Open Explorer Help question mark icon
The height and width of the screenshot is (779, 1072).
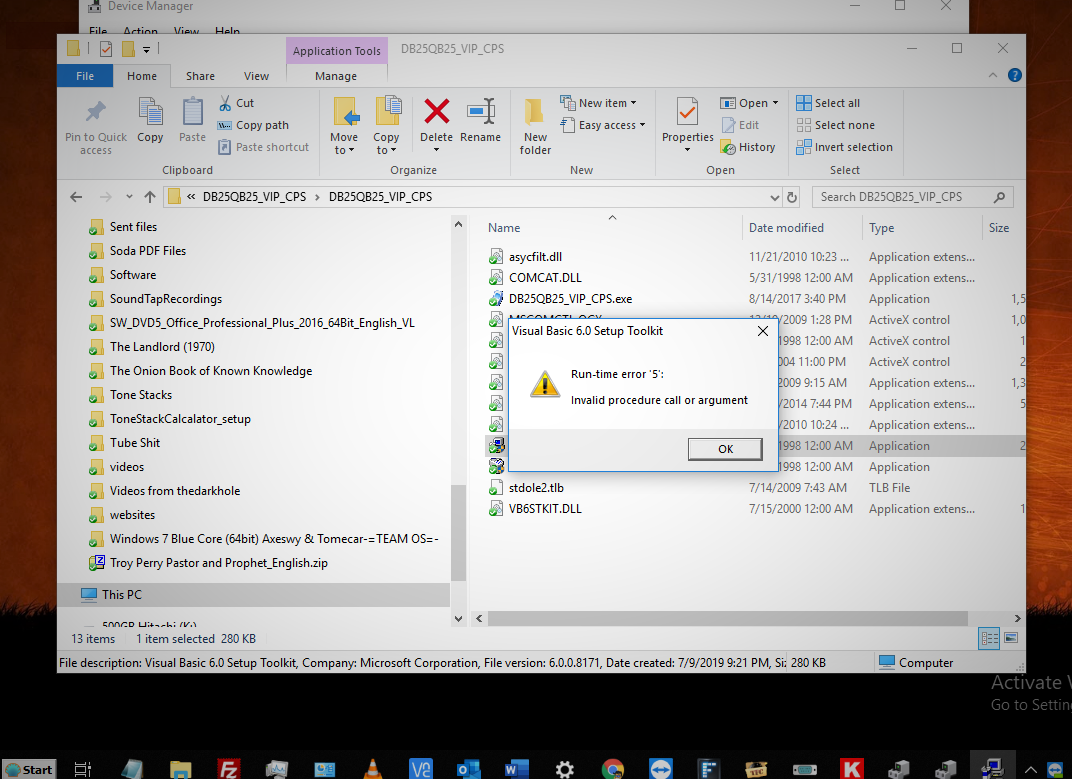point(1015,75)
